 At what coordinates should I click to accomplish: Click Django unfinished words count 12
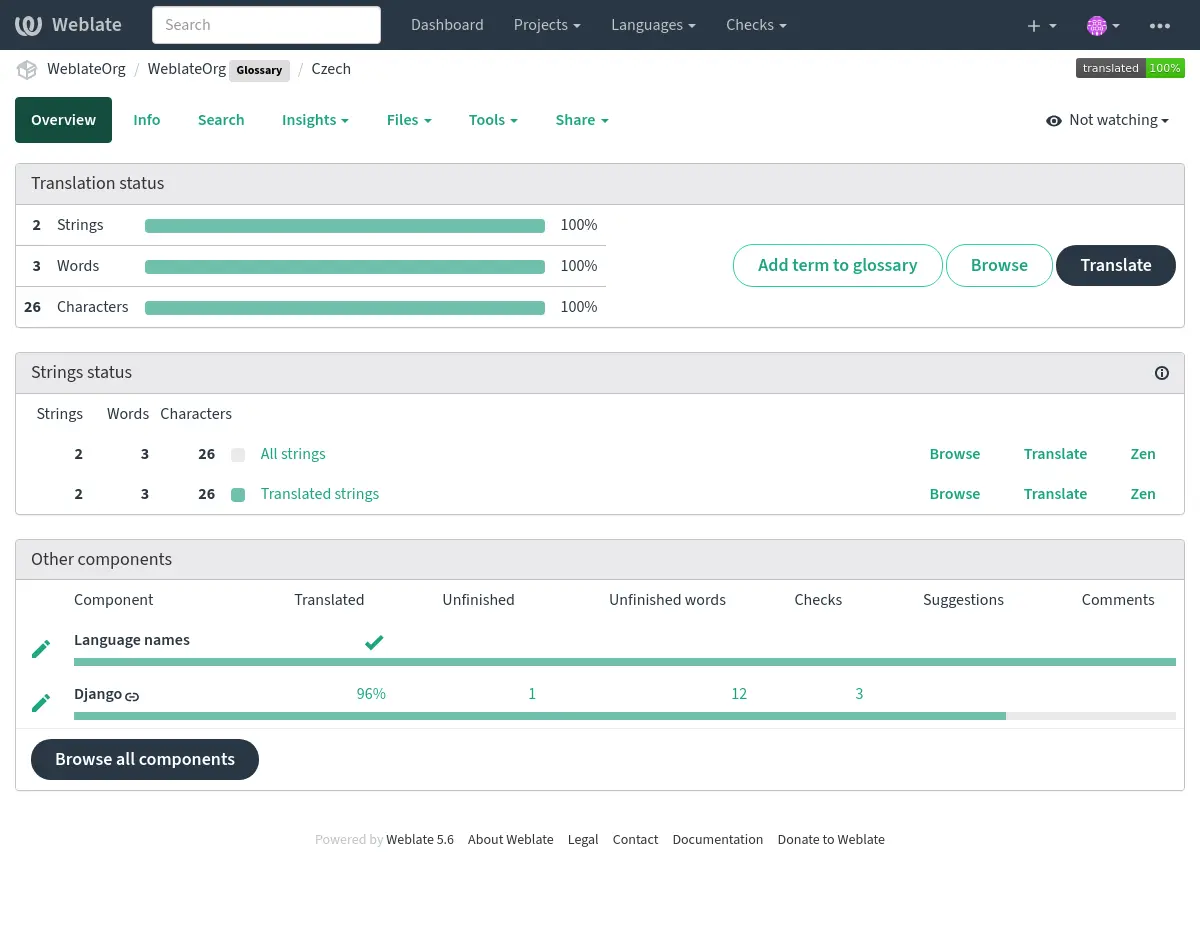tap(739, 694)
